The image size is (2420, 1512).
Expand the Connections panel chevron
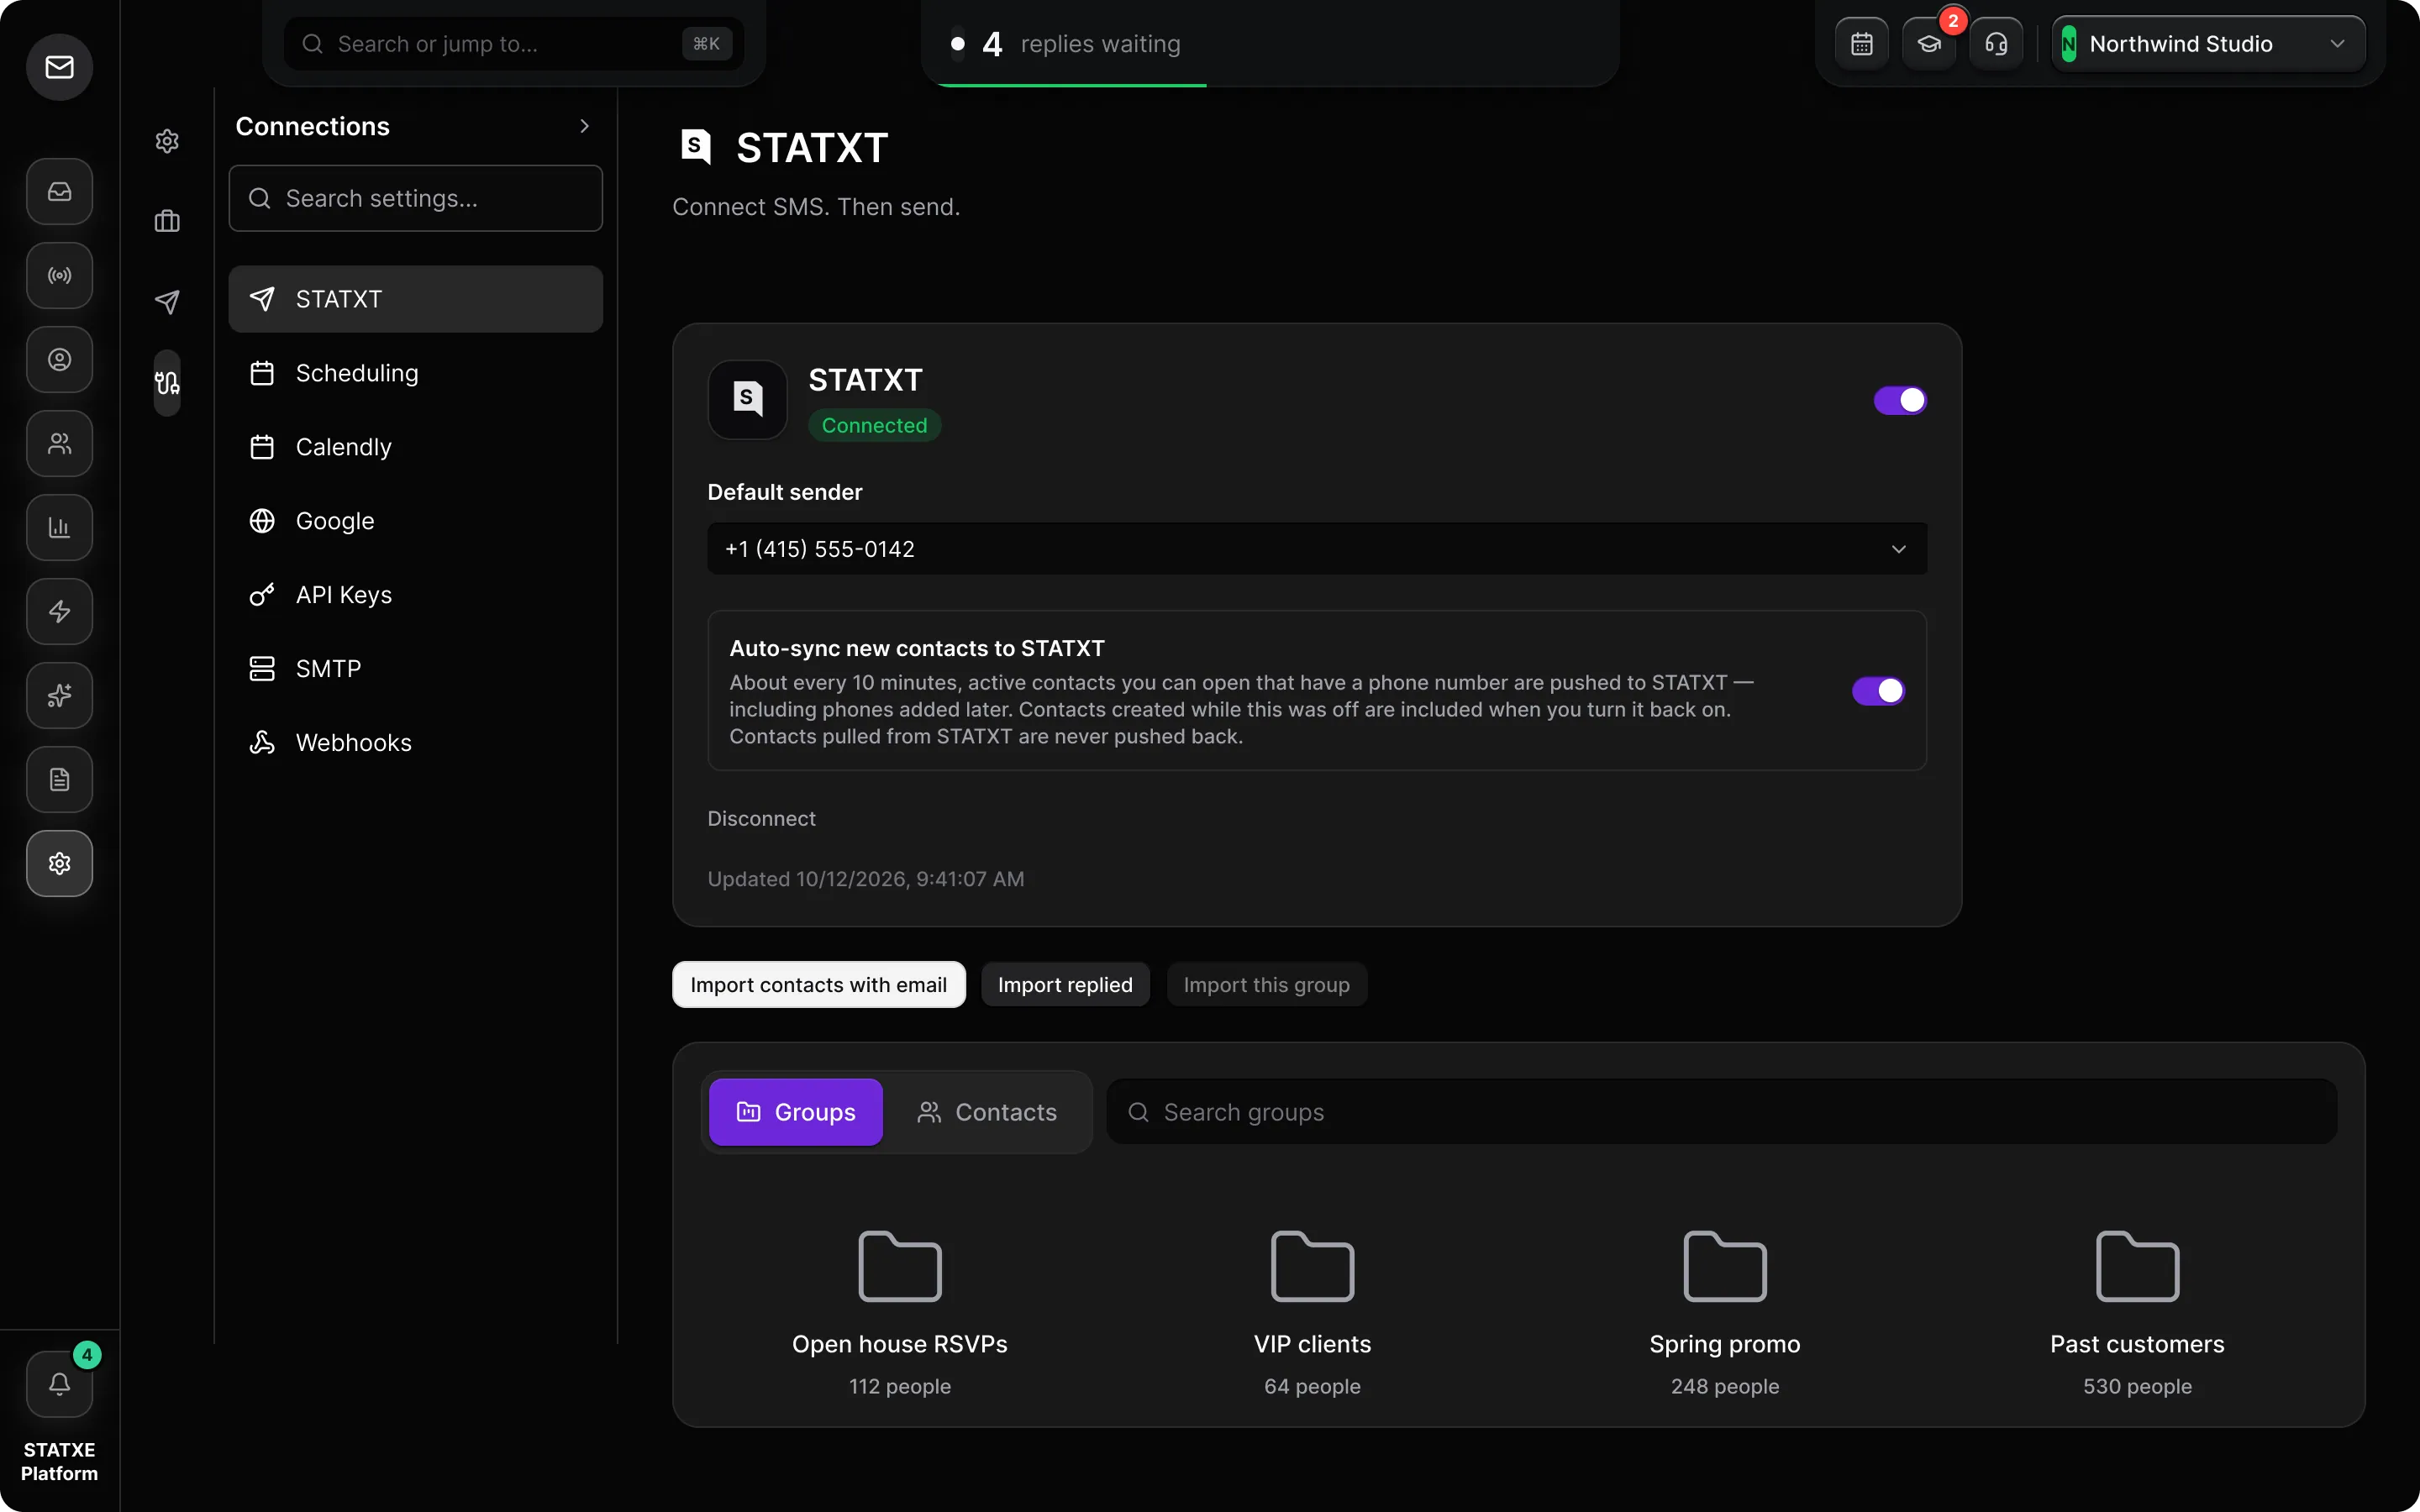pos(584,126)
